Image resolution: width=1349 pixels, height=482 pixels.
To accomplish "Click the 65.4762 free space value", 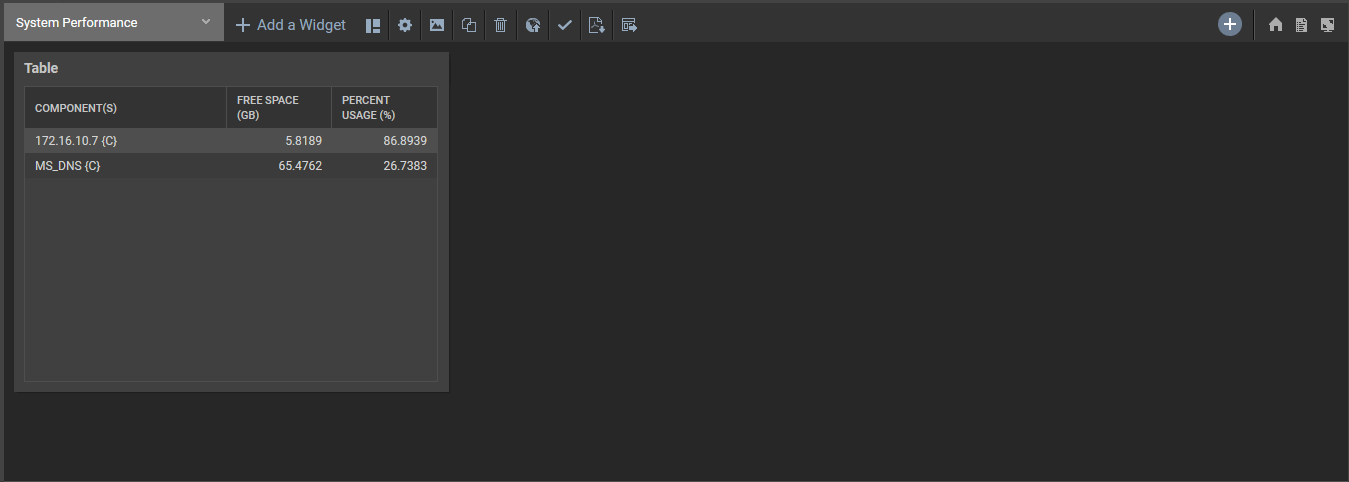I will coord(300,166).
